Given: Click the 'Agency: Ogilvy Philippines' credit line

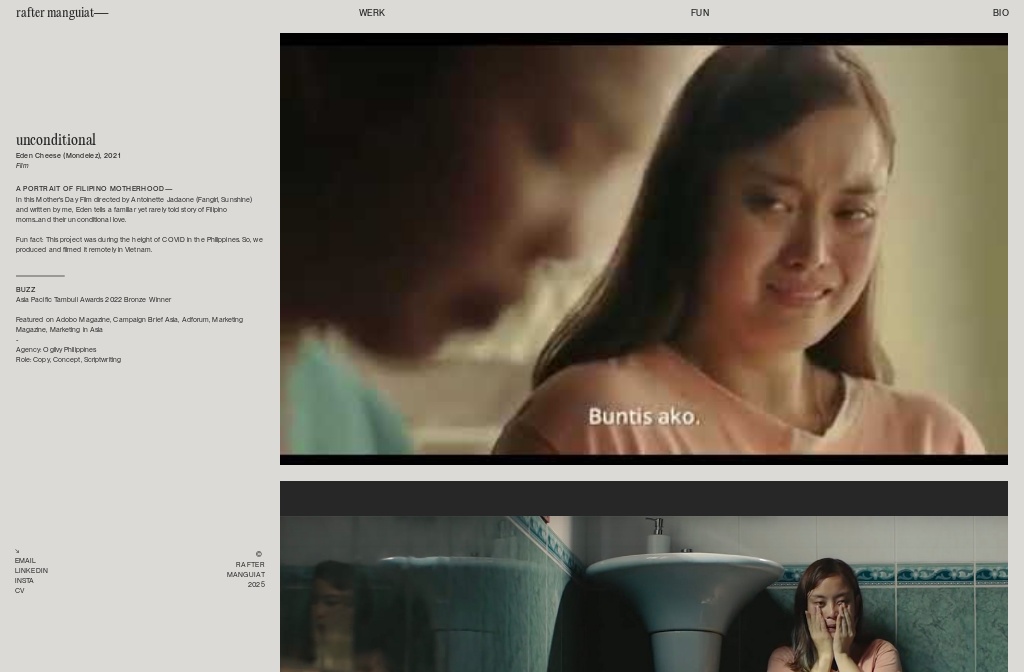Looking at the screenshot, I should click(x=56, y=350).
